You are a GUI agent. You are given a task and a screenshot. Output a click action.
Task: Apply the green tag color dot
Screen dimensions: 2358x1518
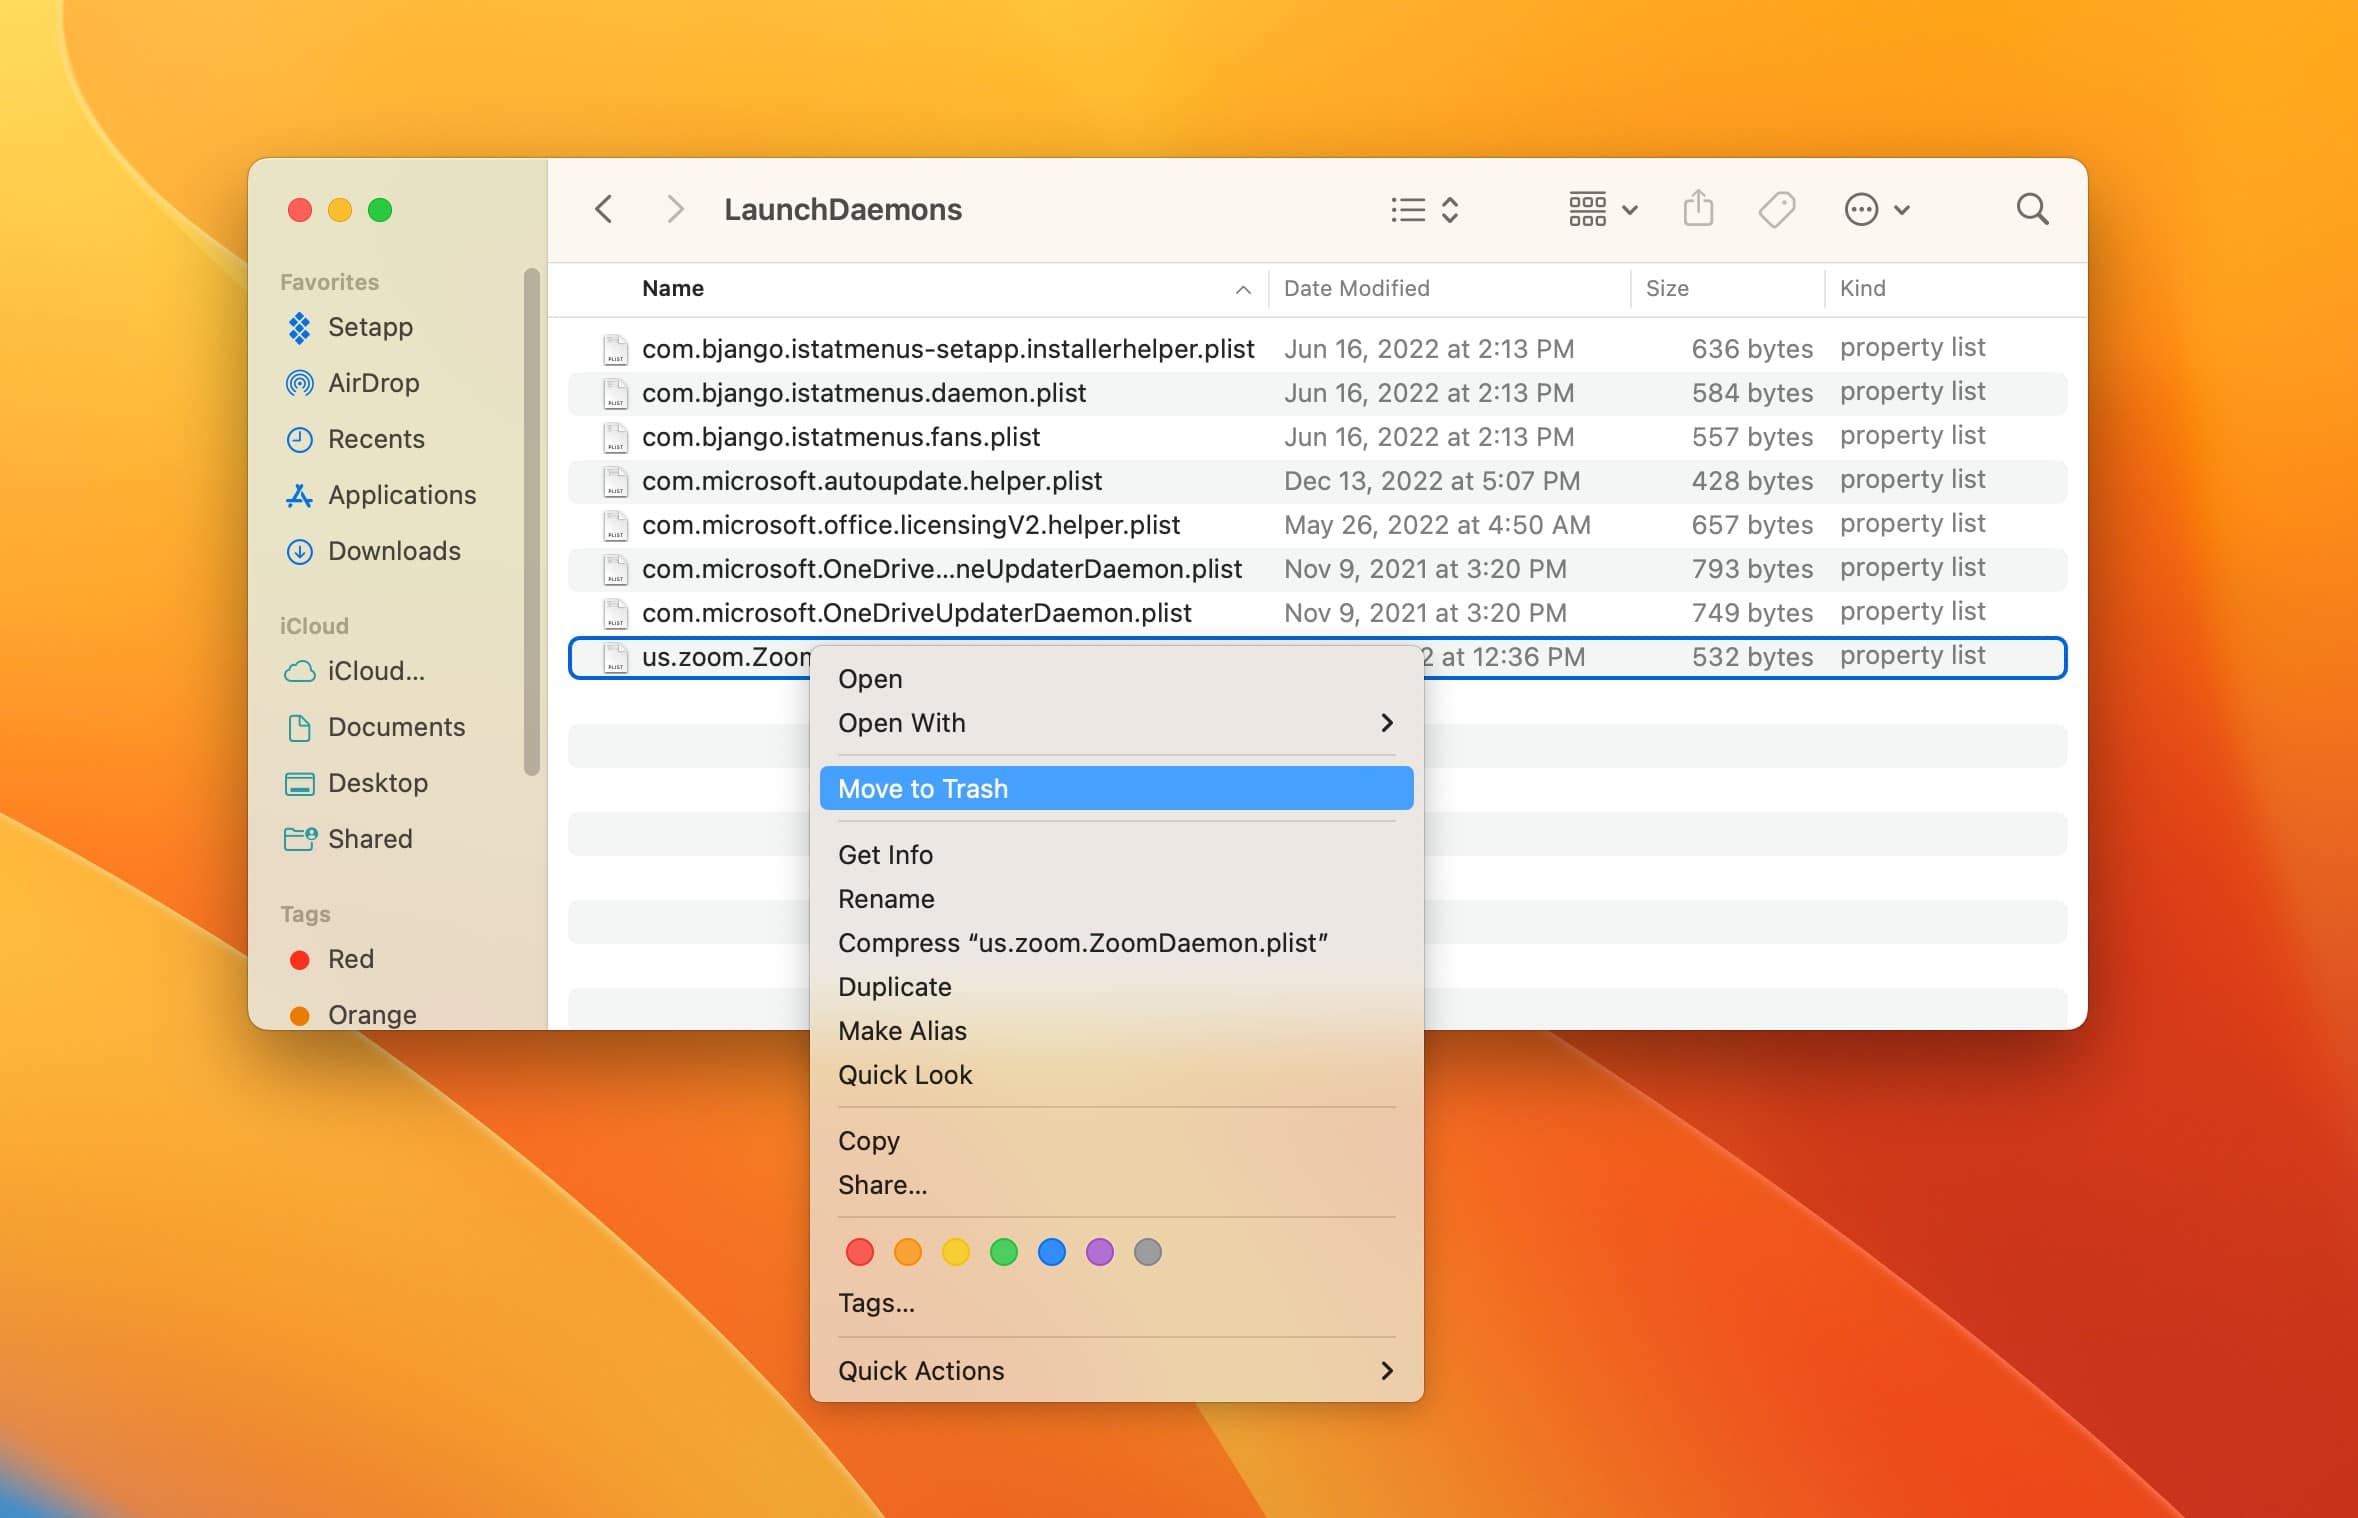(1003, 1252)
